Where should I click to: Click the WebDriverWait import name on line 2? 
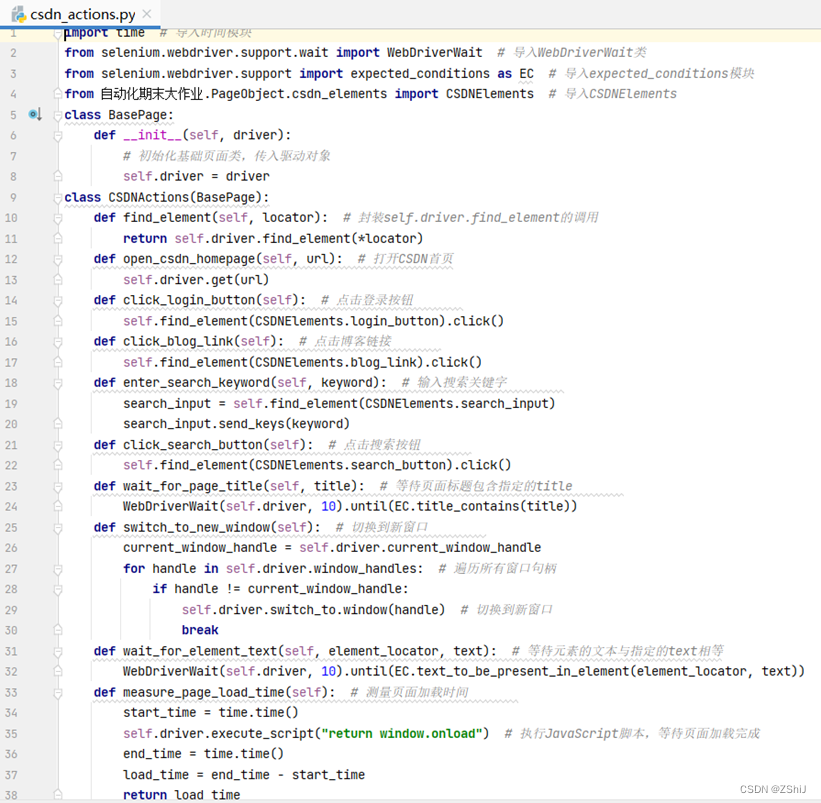(435, 53)
